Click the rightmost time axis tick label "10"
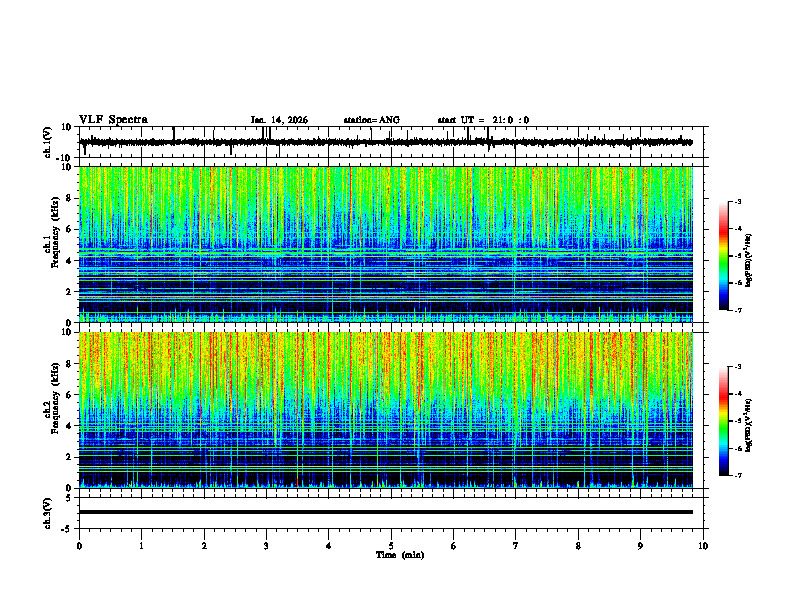This screenshot has width=792, height=612. 703,546
